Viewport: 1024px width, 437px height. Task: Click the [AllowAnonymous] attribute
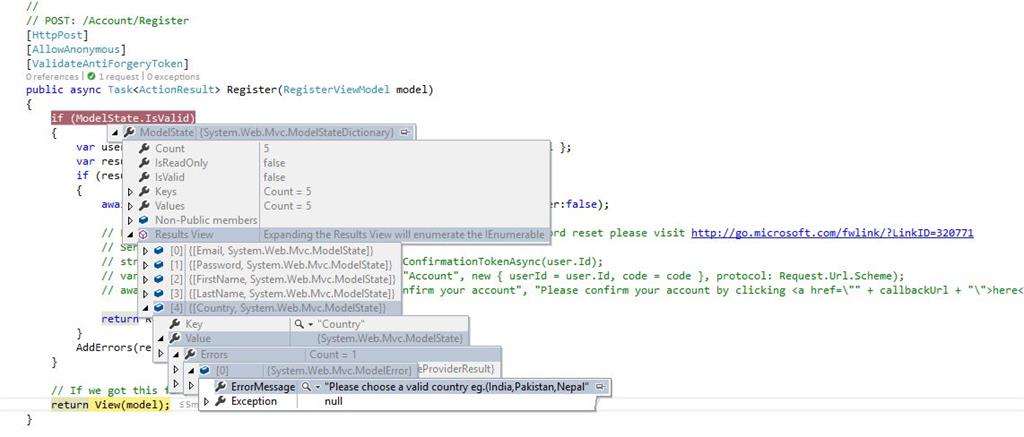click(x=76, y=49)
